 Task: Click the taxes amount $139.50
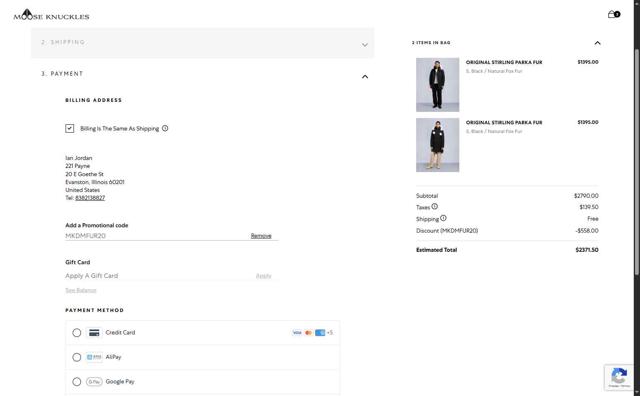coord(589,207)
